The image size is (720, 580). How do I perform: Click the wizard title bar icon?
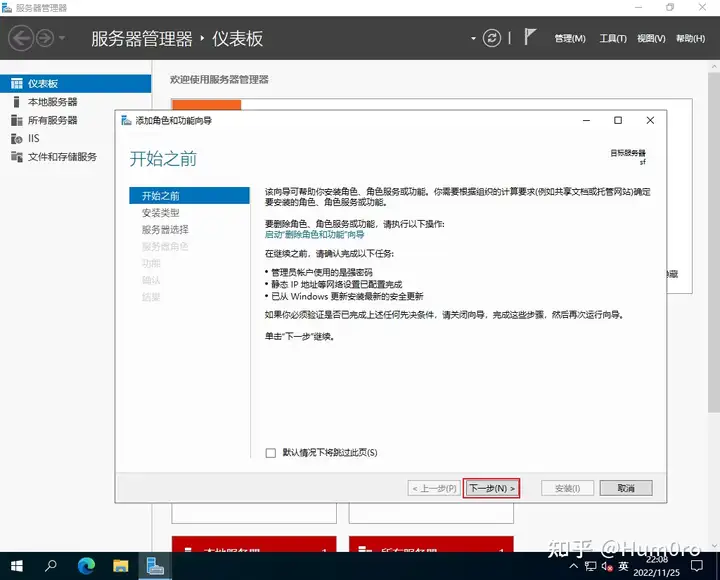[x=126, y=120]
